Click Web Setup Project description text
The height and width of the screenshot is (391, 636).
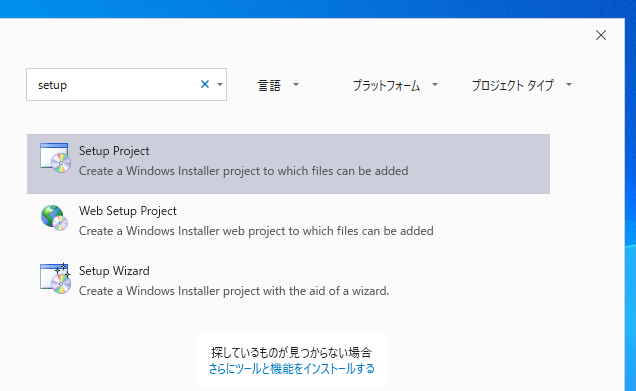pyautogui.click(x=256, y=231)
